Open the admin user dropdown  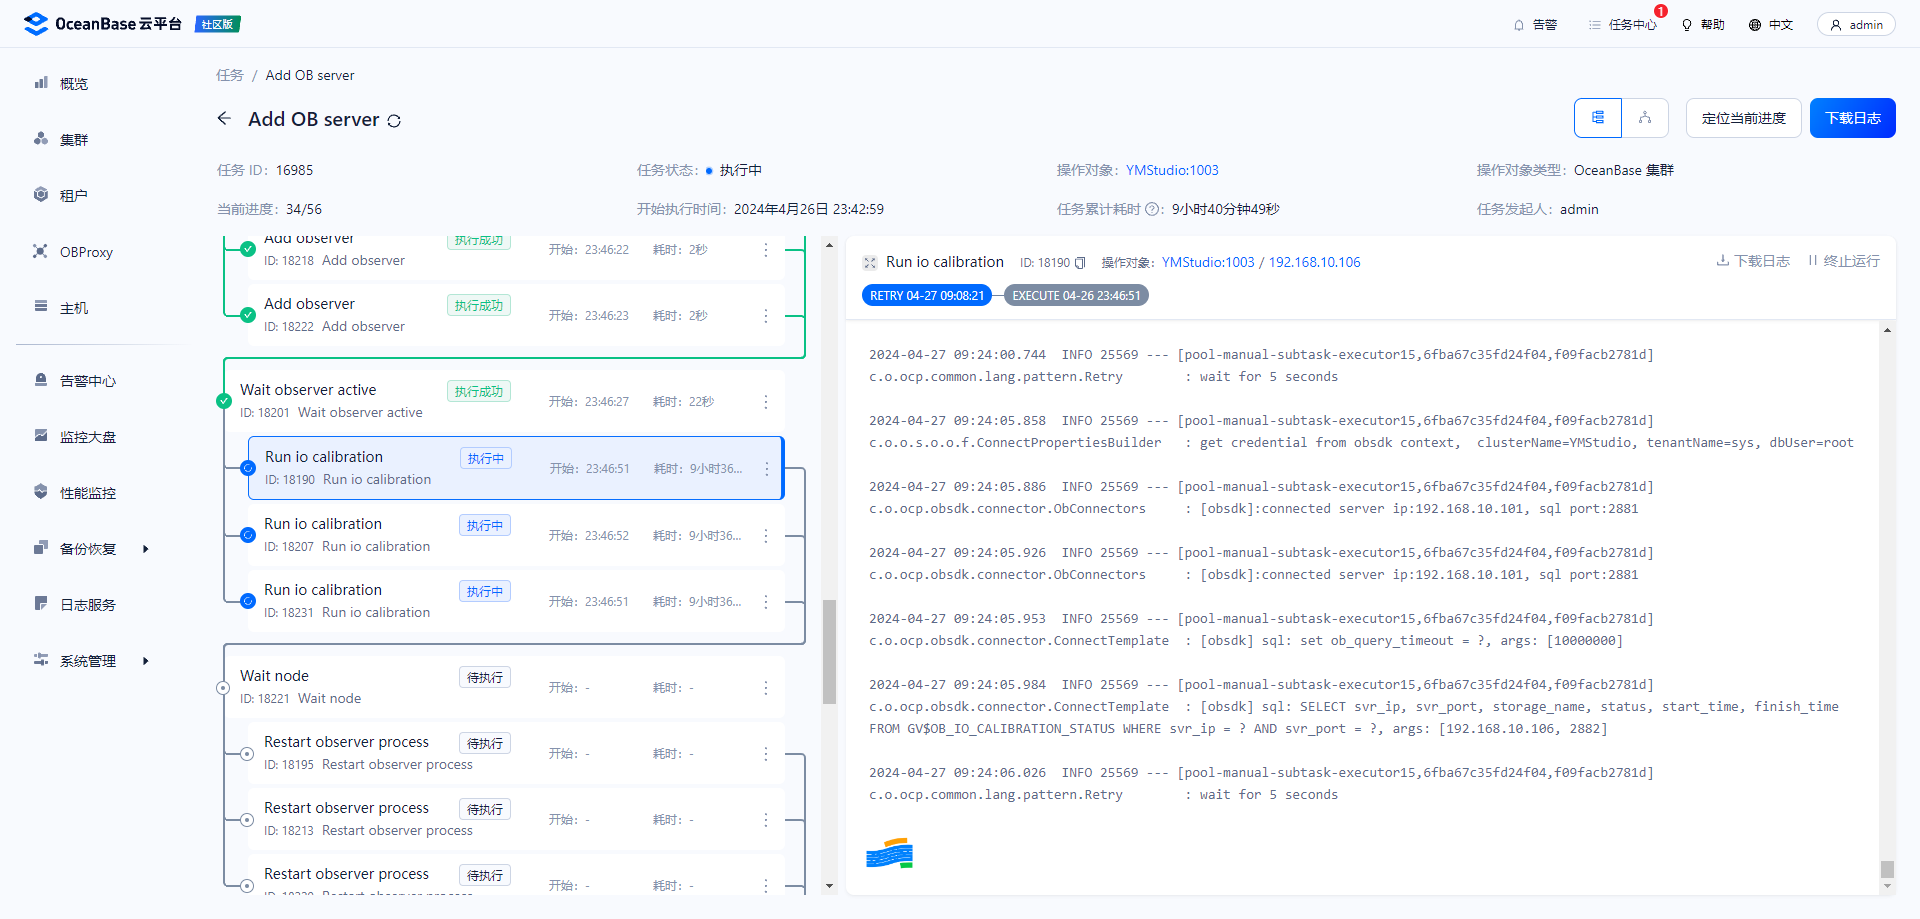(x=1856, y=25)
